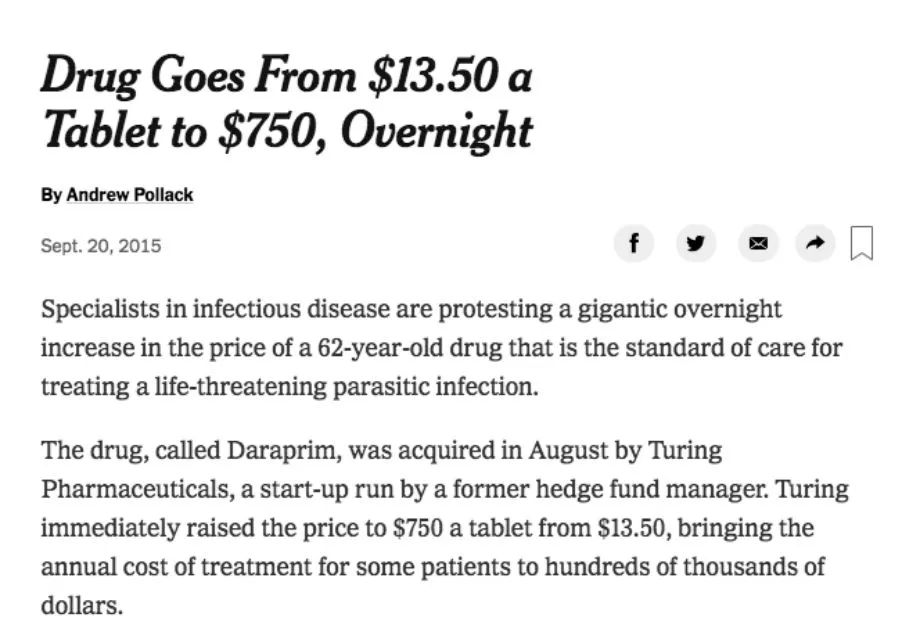Tweet the article via Twitter icon
This screenshot has height=628, width=902.
(695, 243)
